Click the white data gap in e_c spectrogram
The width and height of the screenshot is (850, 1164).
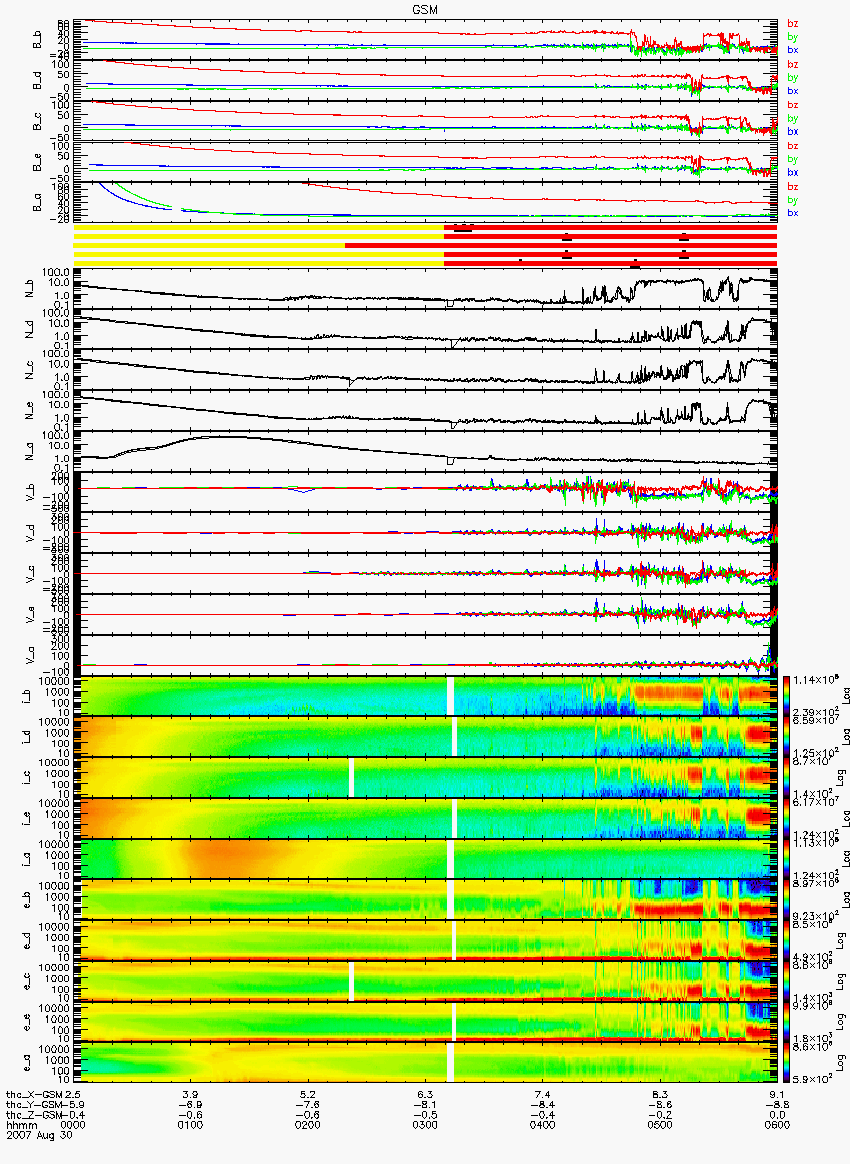point(351,981)
